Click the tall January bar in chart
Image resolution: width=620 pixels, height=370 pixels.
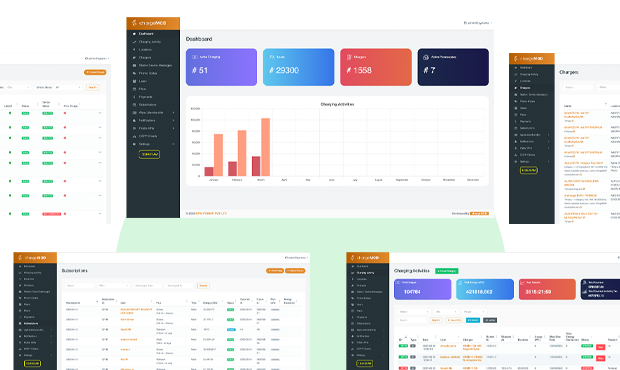click(x=218, y=155)
